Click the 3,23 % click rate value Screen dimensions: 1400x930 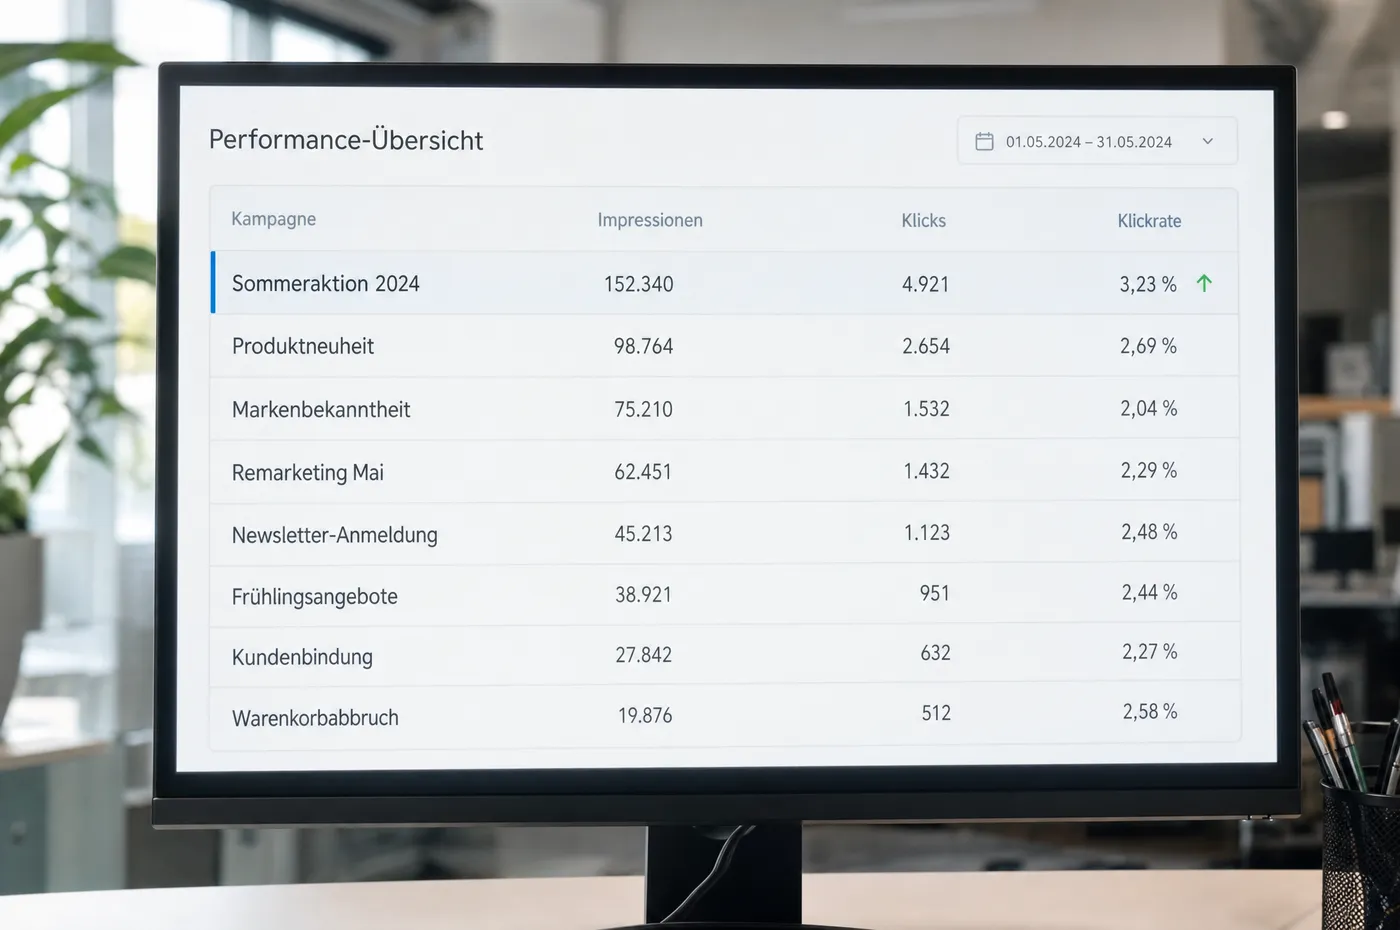pyautogui.click(x=1148, y=284)
